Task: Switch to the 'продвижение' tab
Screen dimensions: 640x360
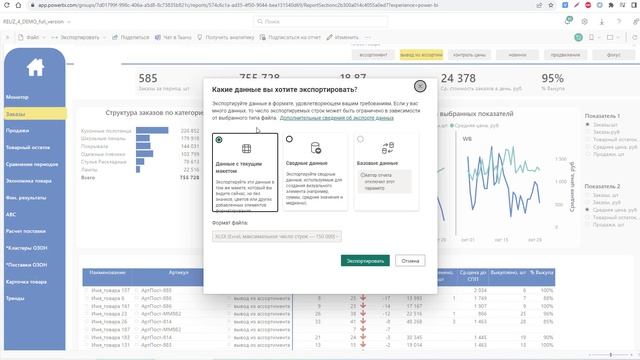Action: 565,55
